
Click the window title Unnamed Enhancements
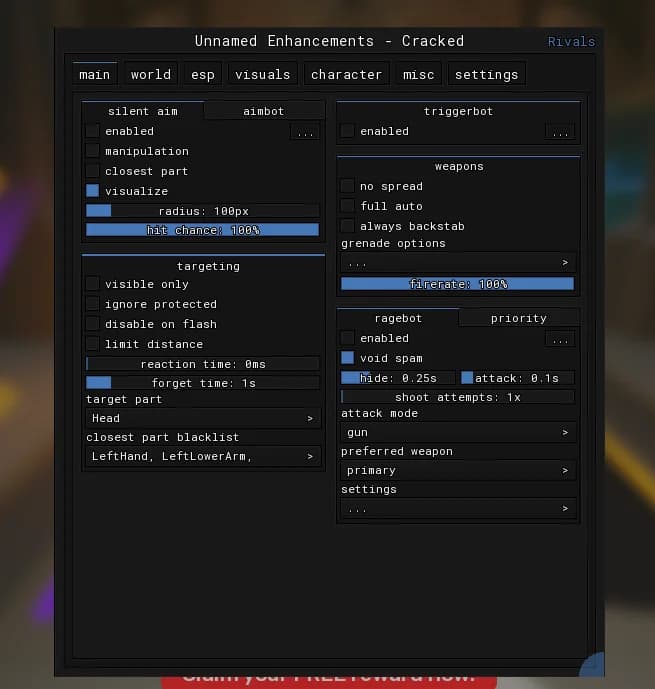329,41
